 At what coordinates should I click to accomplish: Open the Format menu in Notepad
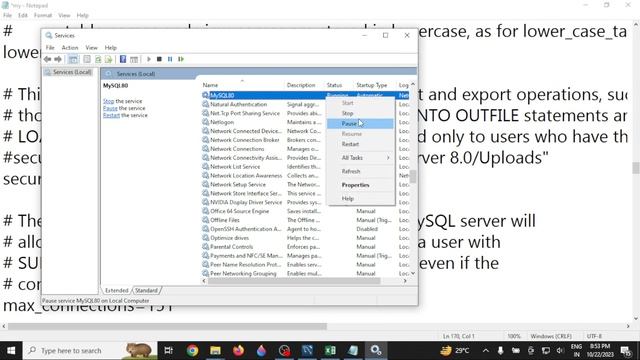[43, 15]
